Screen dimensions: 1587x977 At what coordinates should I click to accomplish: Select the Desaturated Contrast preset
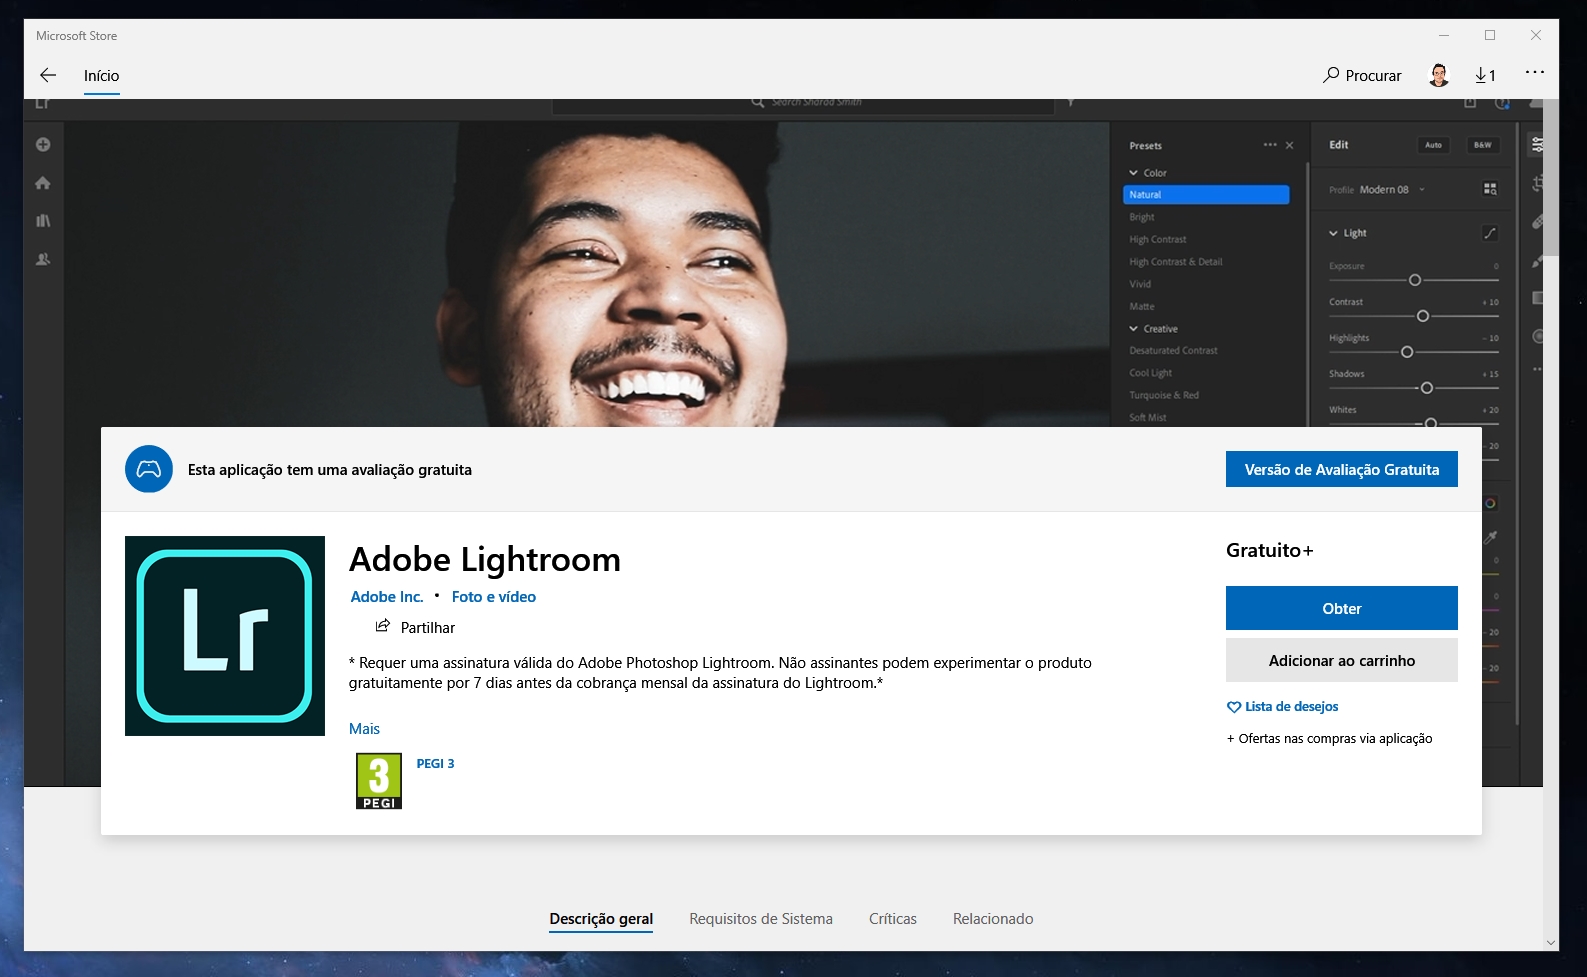[x=1174, y=351]
